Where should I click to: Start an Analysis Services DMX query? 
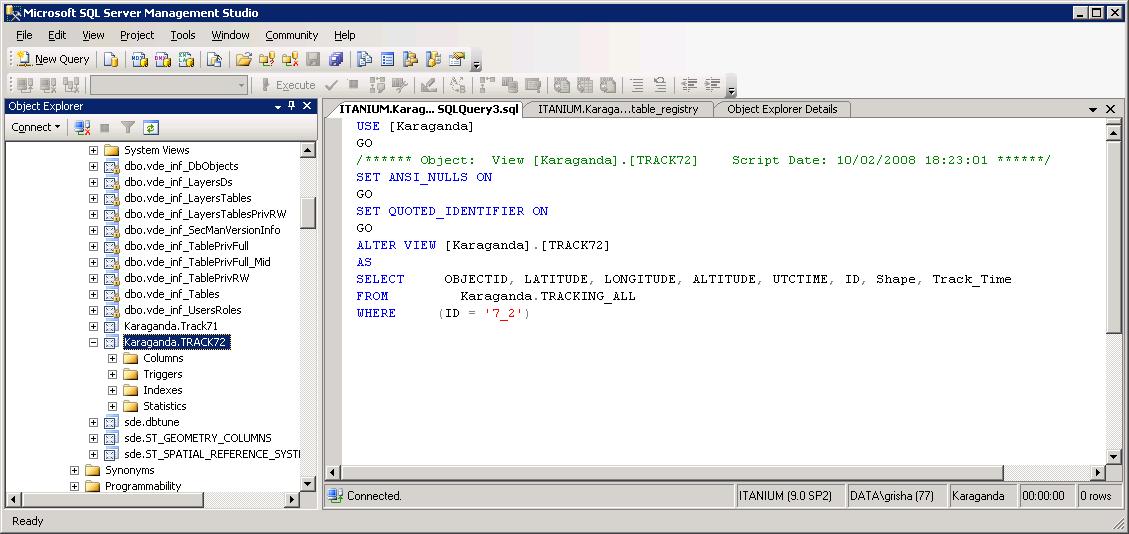163,59
